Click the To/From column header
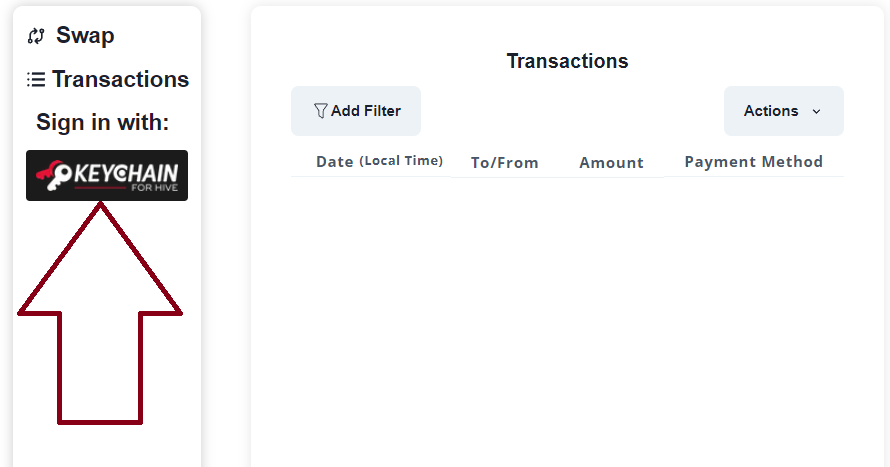 tap(504, 163)
